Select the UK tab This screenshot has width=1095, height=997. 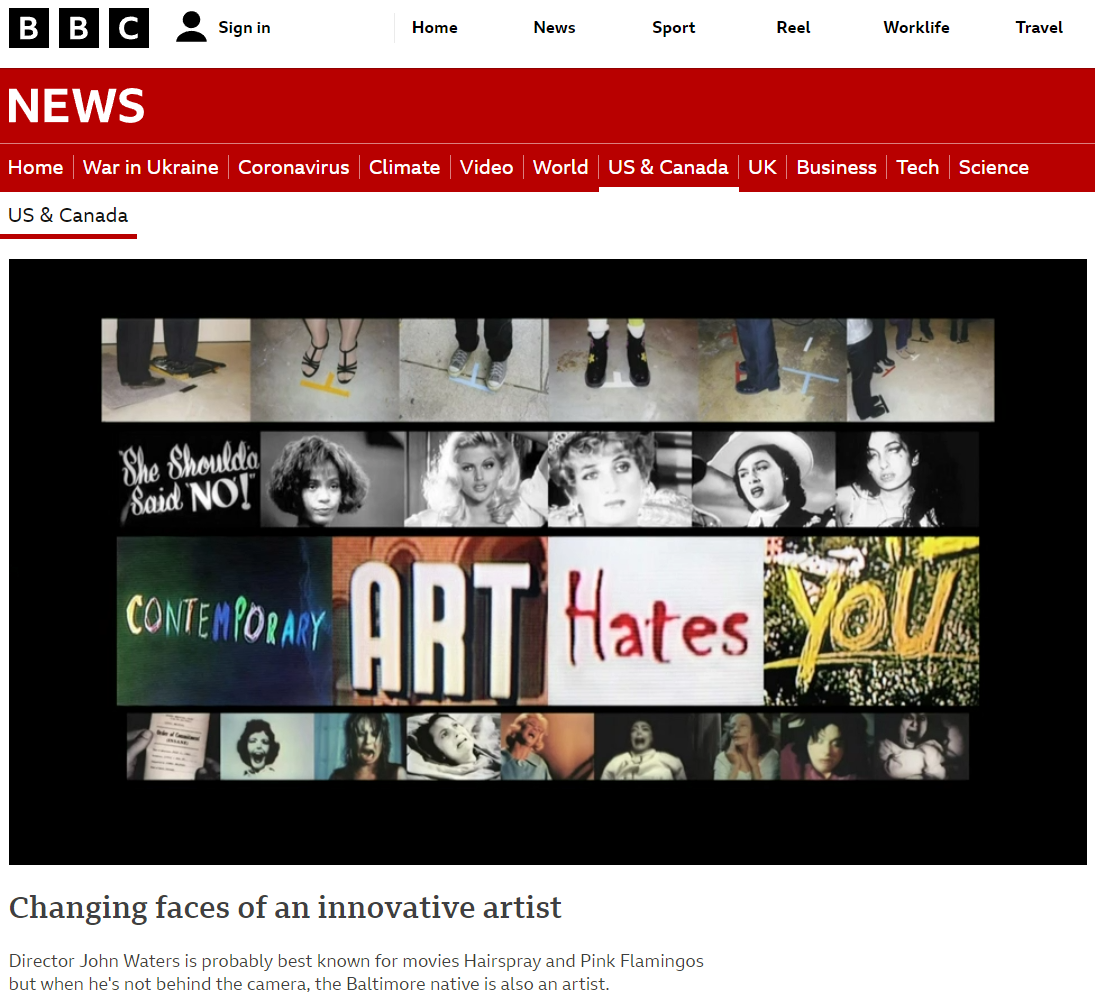pyautogui.click(x=762, y=168)
